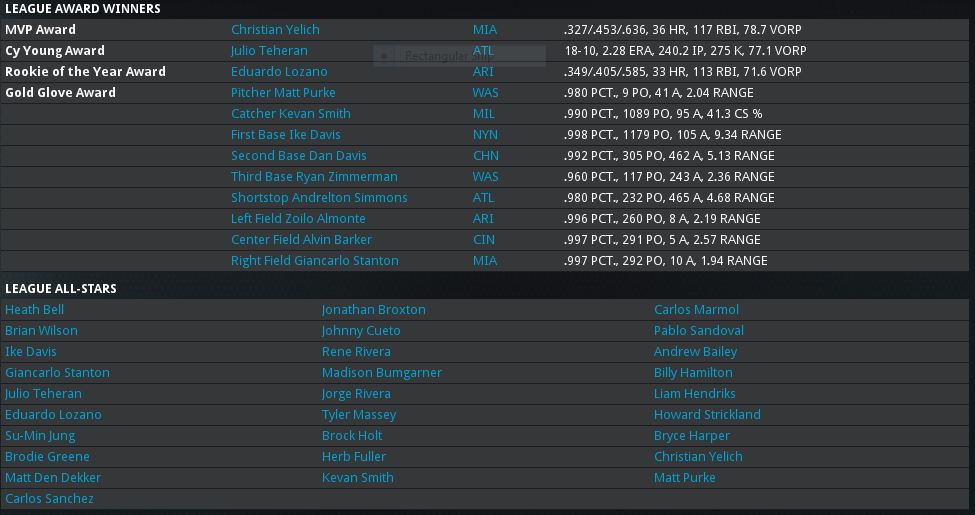The width and height of the screenshot is (975, 515).
Task: Open All-Star Heath Bell's page
Action: click(34, 310)
